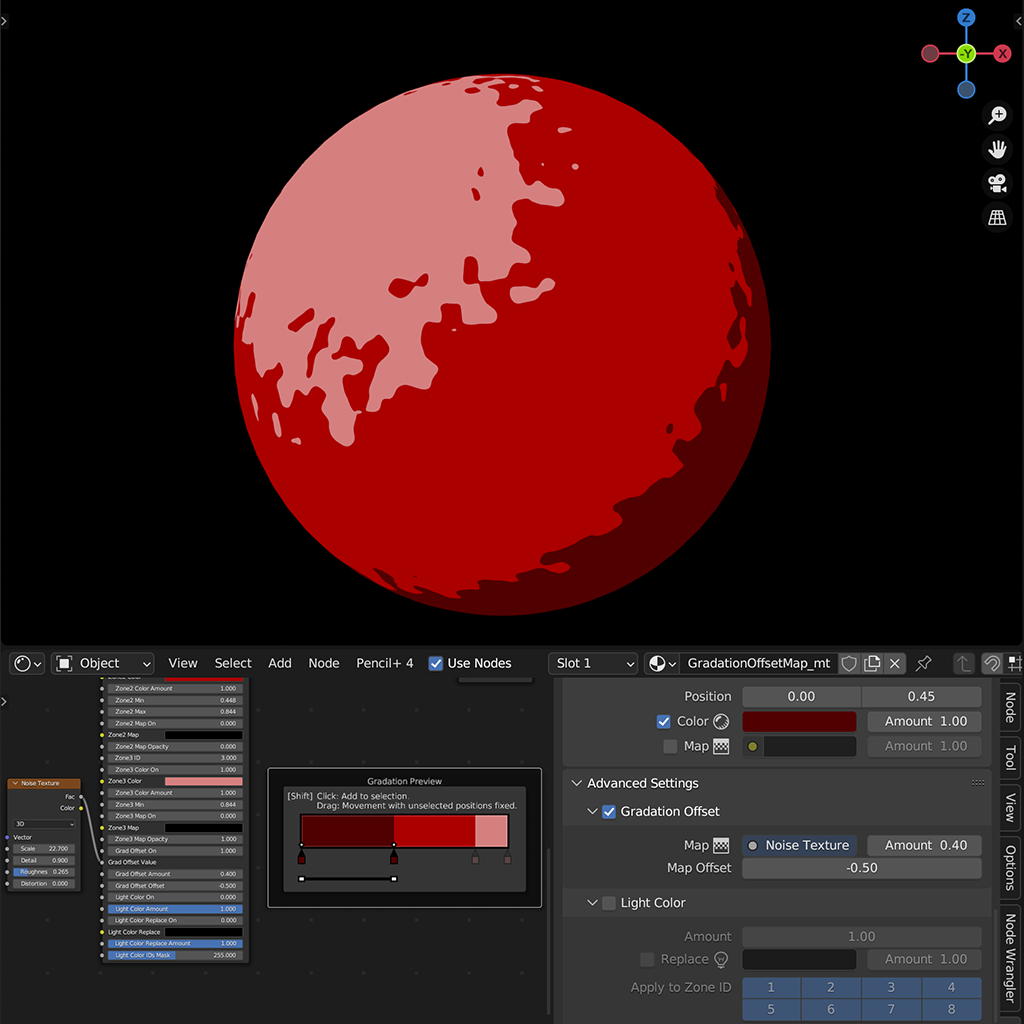Image resolution: width=1024 pixels, height=1024 pixels.
Task: Click Zone ID 3 button
Action: pyautogui.click(x=891, y=987)
